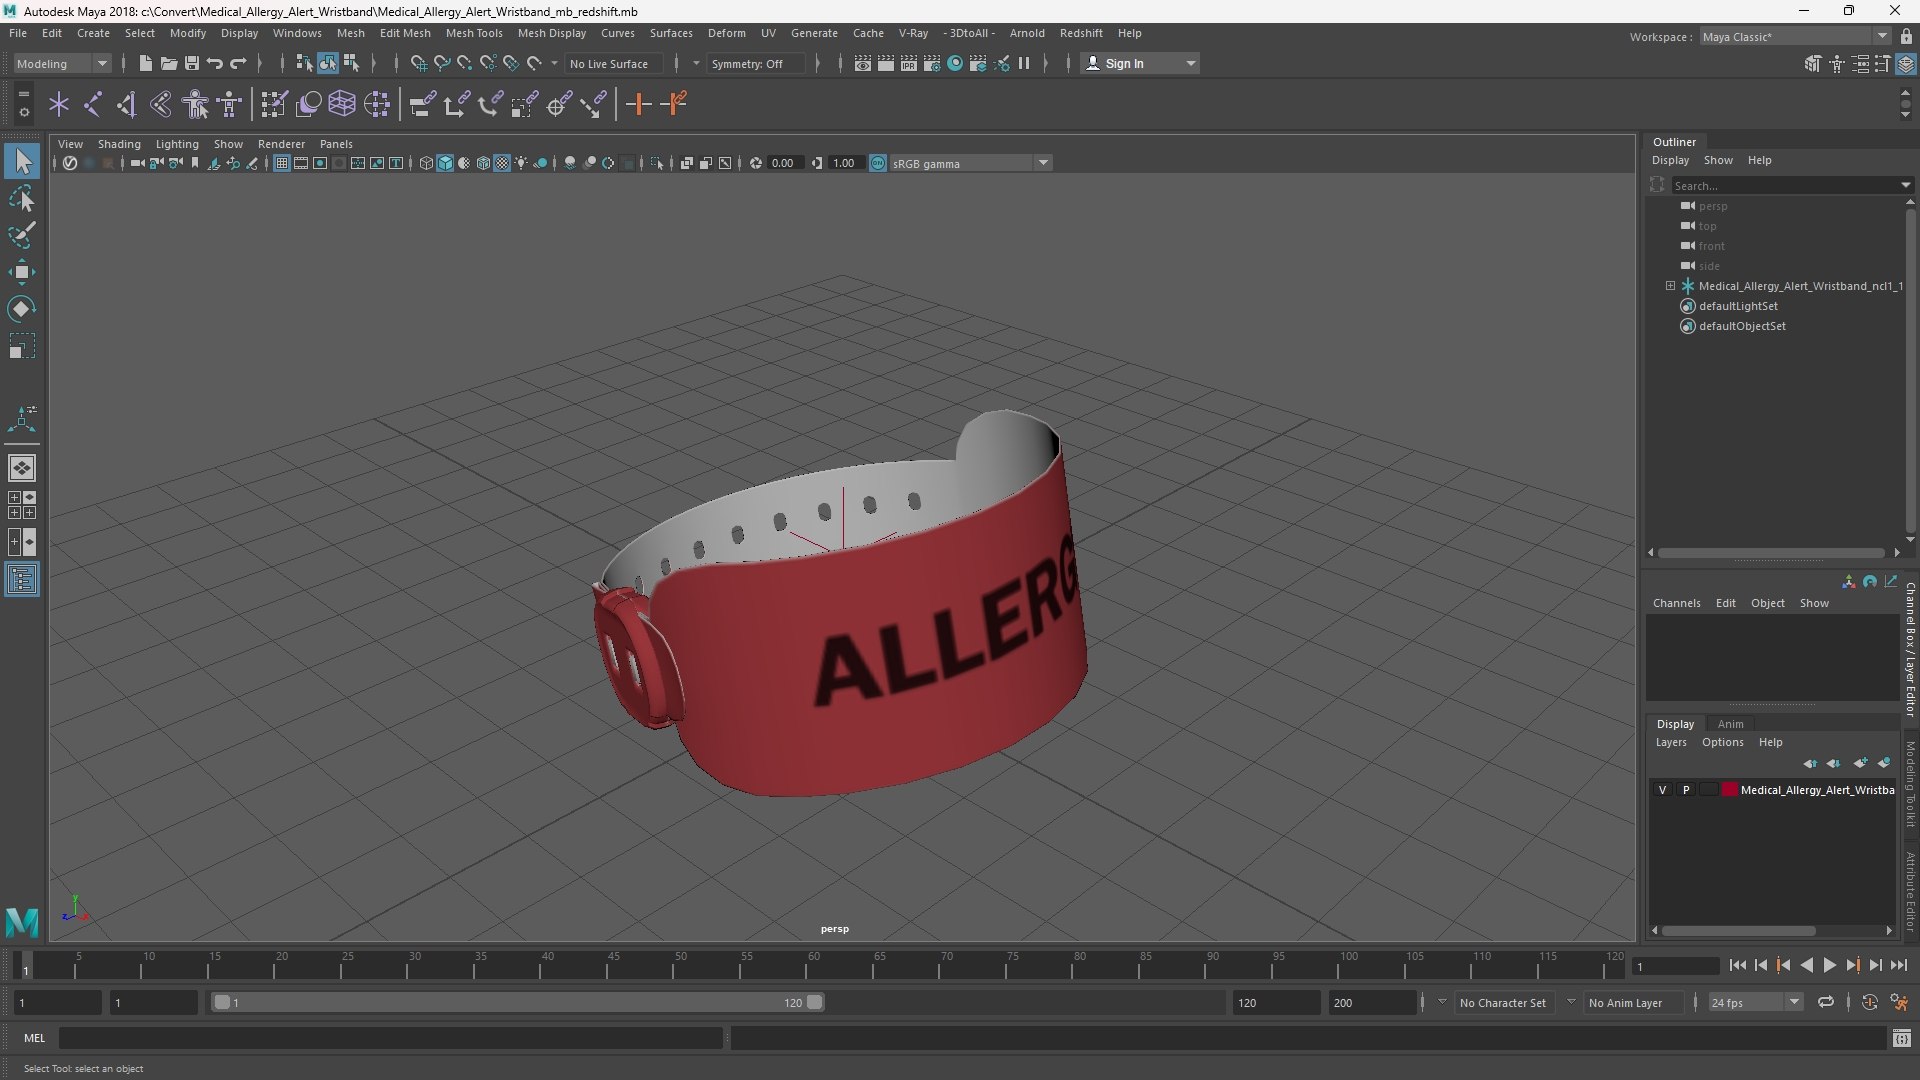Redo the last undone action

click(238, 63)
